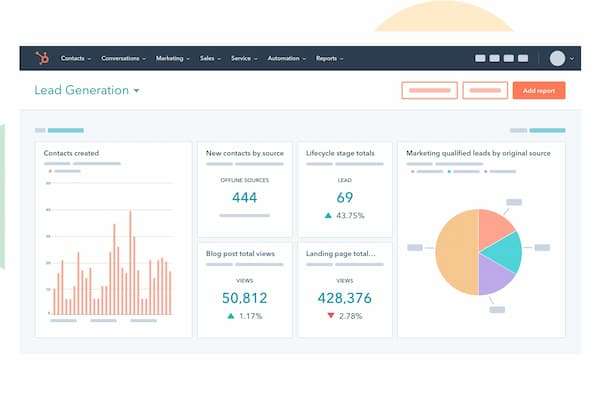
Task: Click the HubSpot sprocket logo
Action: tap(42, 58)
